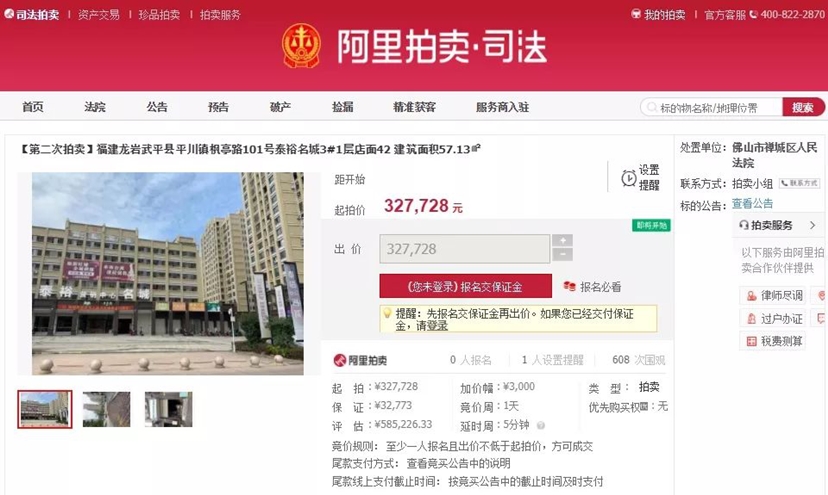The image size is (828, 495).
Task: Open the 法院 navigation tab
Action: (x=95, y=107)
